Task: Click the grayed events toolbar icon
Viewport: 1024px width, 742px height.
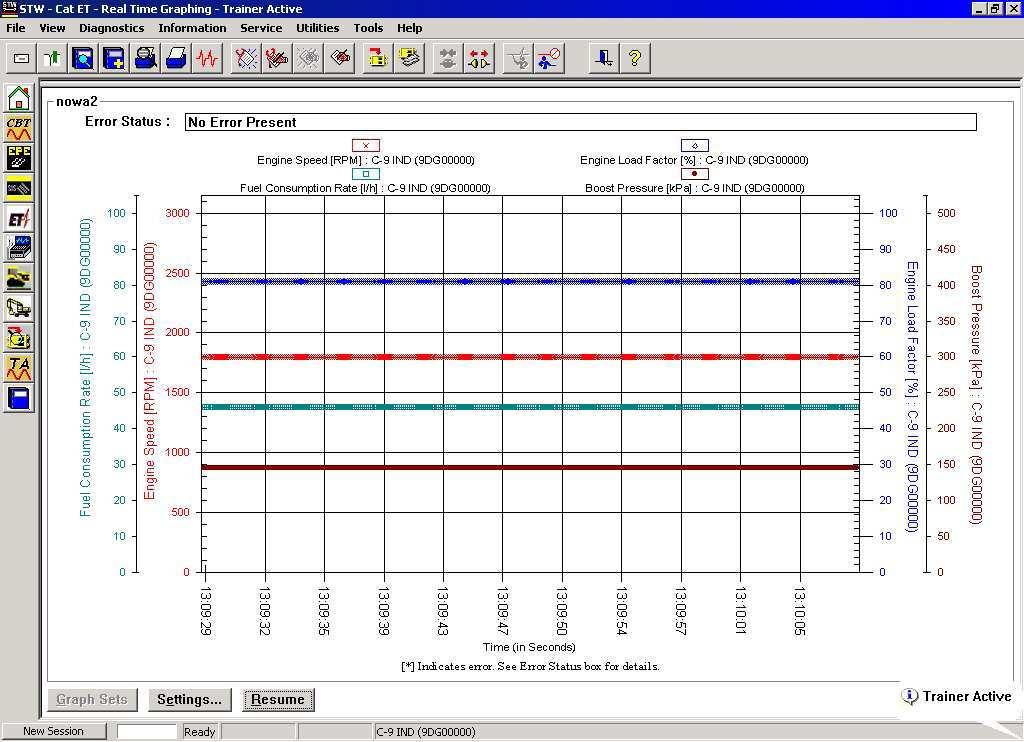Action: pos(308,59)
